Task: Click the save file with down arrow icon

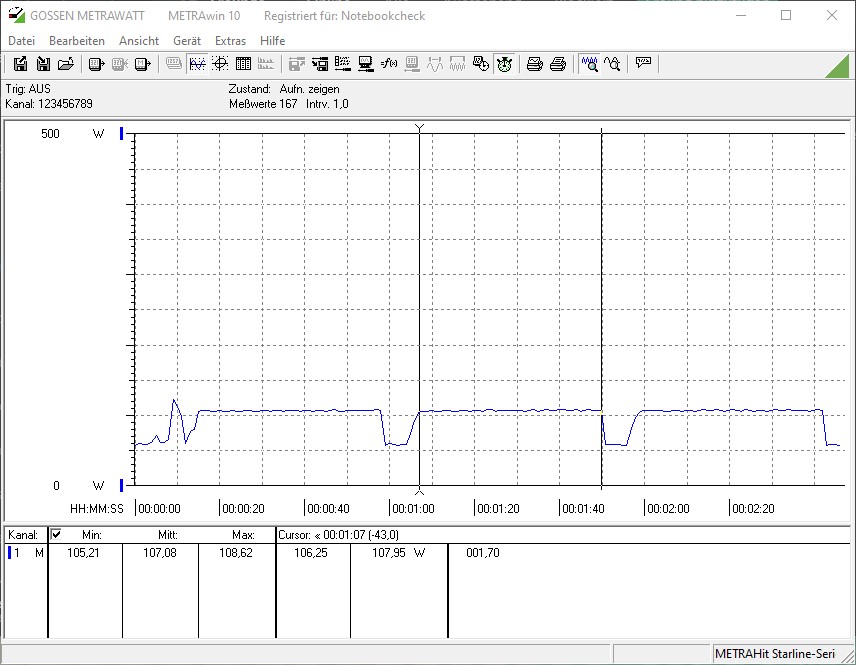Action: pyautogui.click(x=43, y=64)
